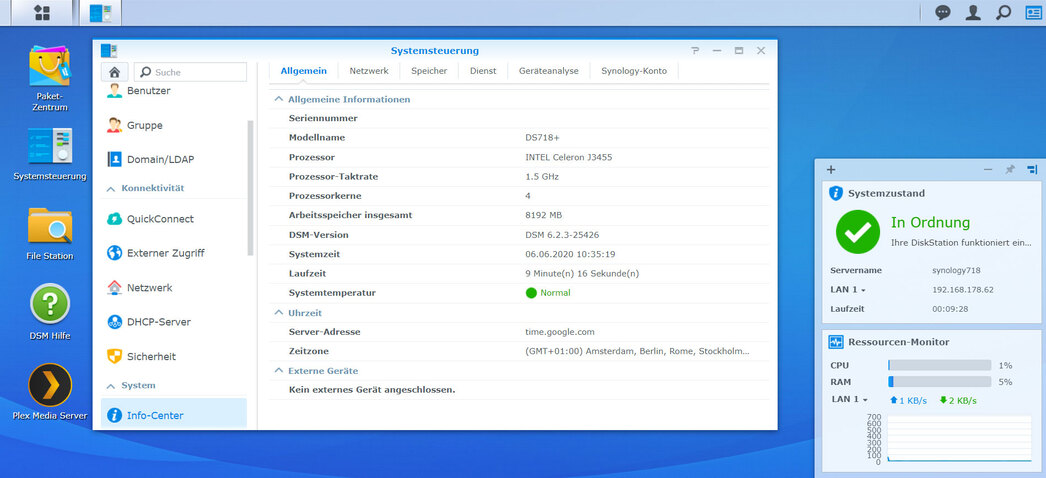Click the RAM usage bar
The height and width of the screenshot is (478, 1046).
(939, 382)
